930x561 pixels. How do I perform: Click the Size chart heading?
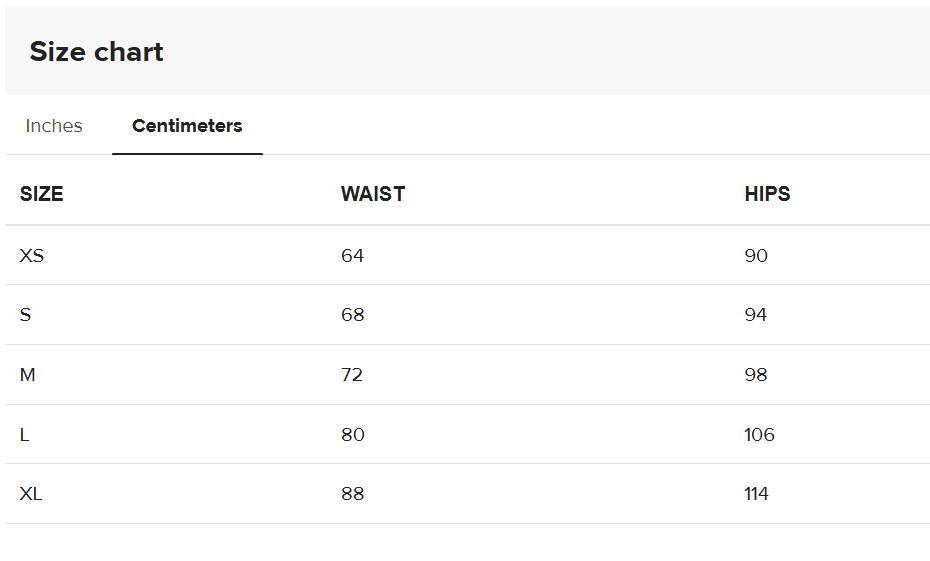97,52
